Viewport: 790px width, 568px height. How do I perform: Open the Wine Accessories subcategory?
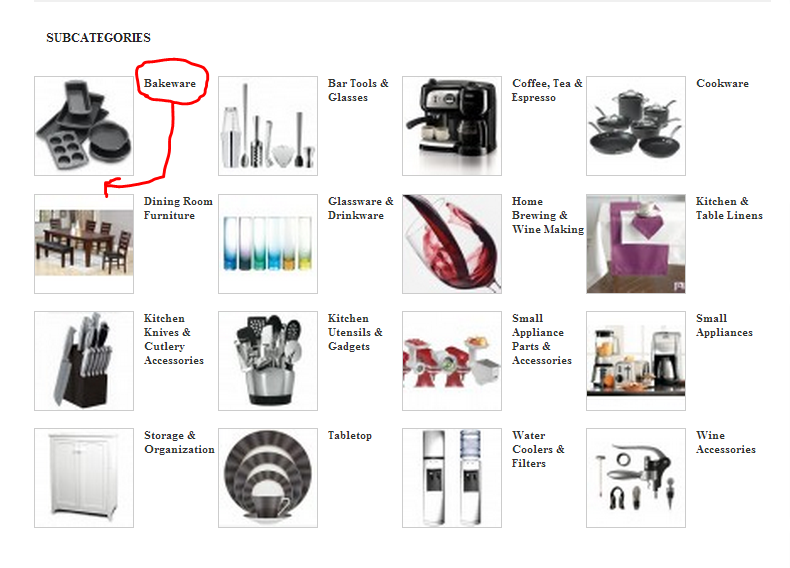point(726,442)
